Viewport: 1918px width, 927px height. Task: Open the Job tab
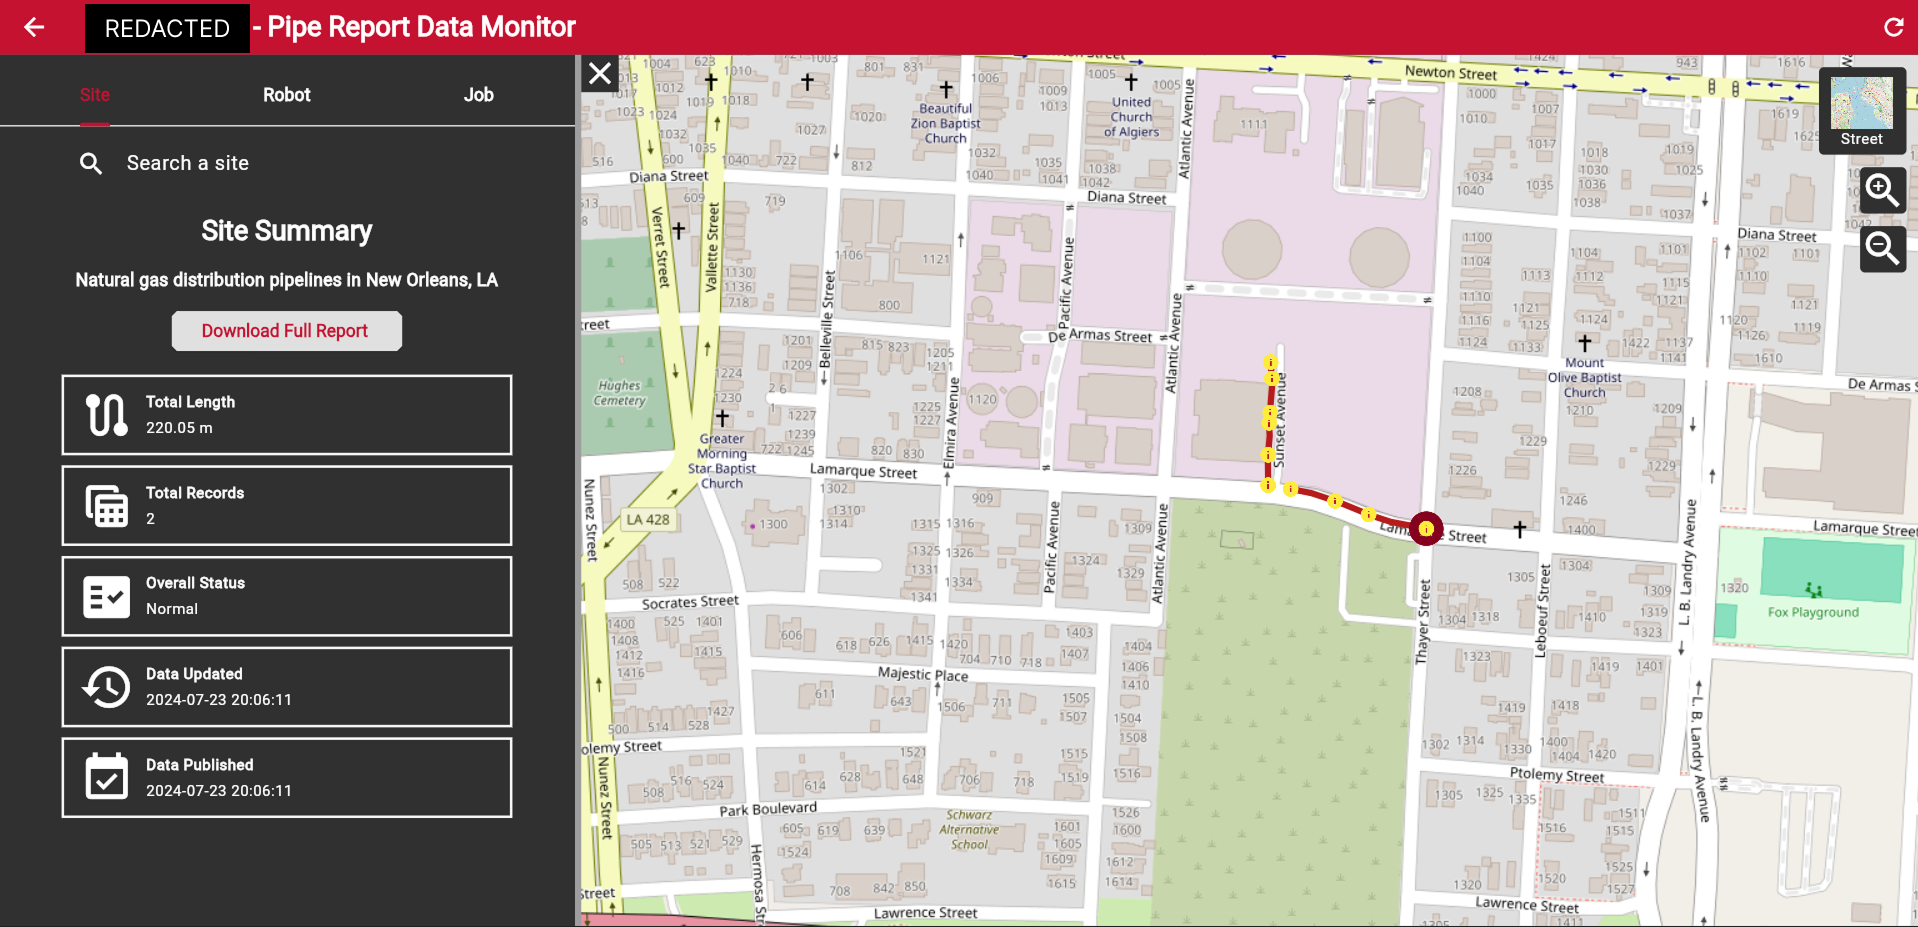click(479, 95)
